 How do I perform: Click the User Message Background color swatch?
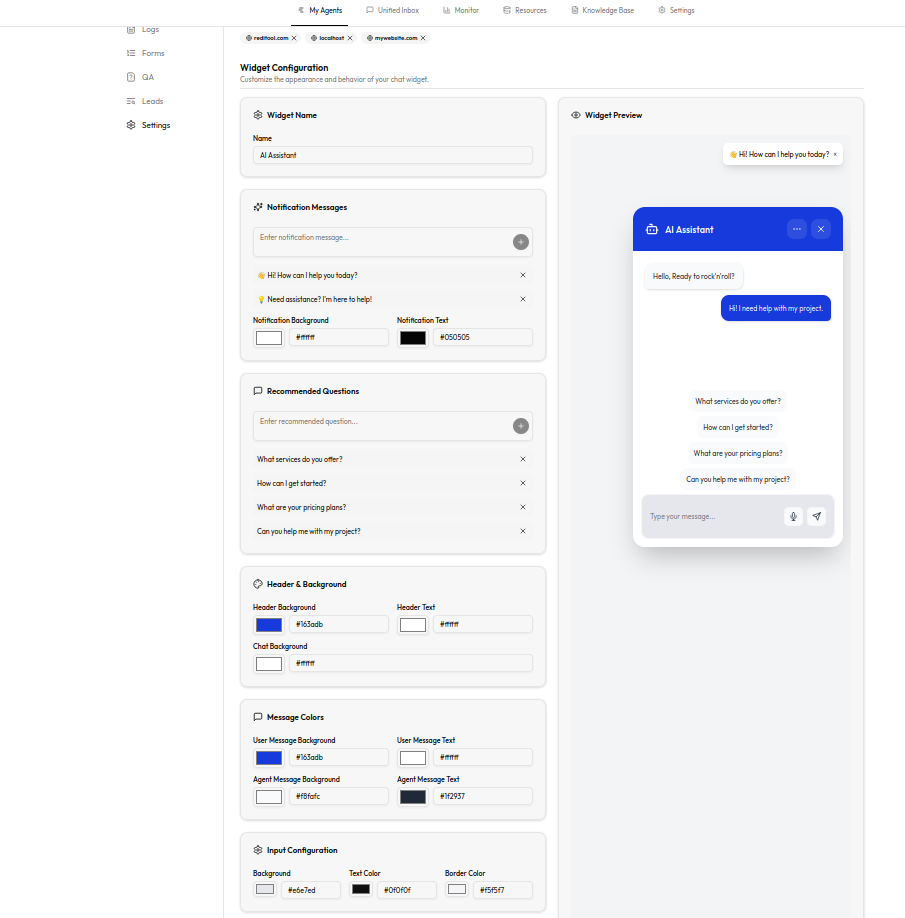pos(268,757)
